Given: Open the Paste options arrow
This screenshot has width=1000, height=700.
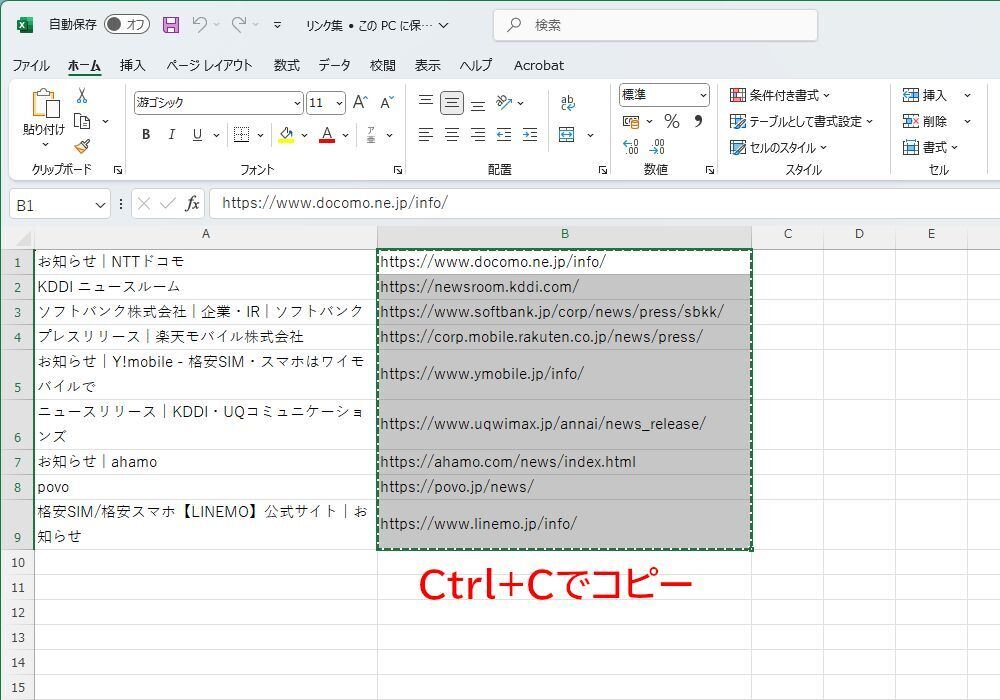Looking at the screenshot, I should (45, 145).
